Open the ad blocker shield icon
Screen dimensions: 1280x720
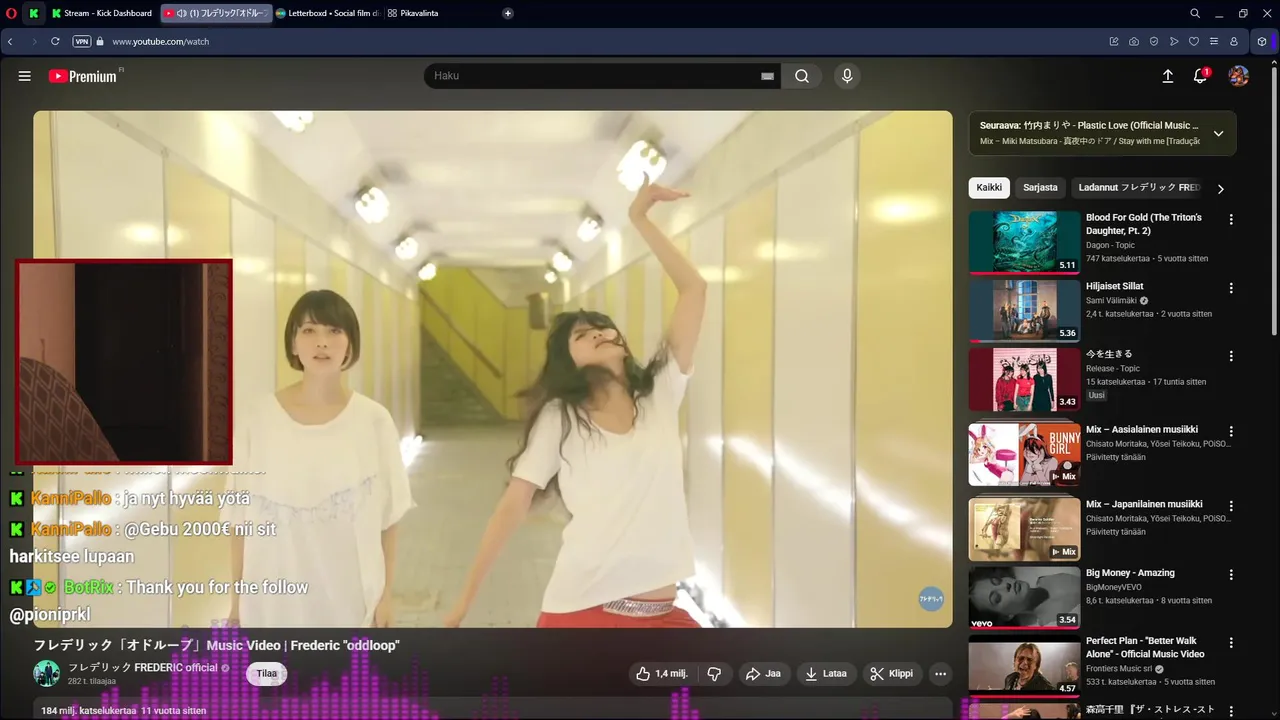[x=1154, y=42]
